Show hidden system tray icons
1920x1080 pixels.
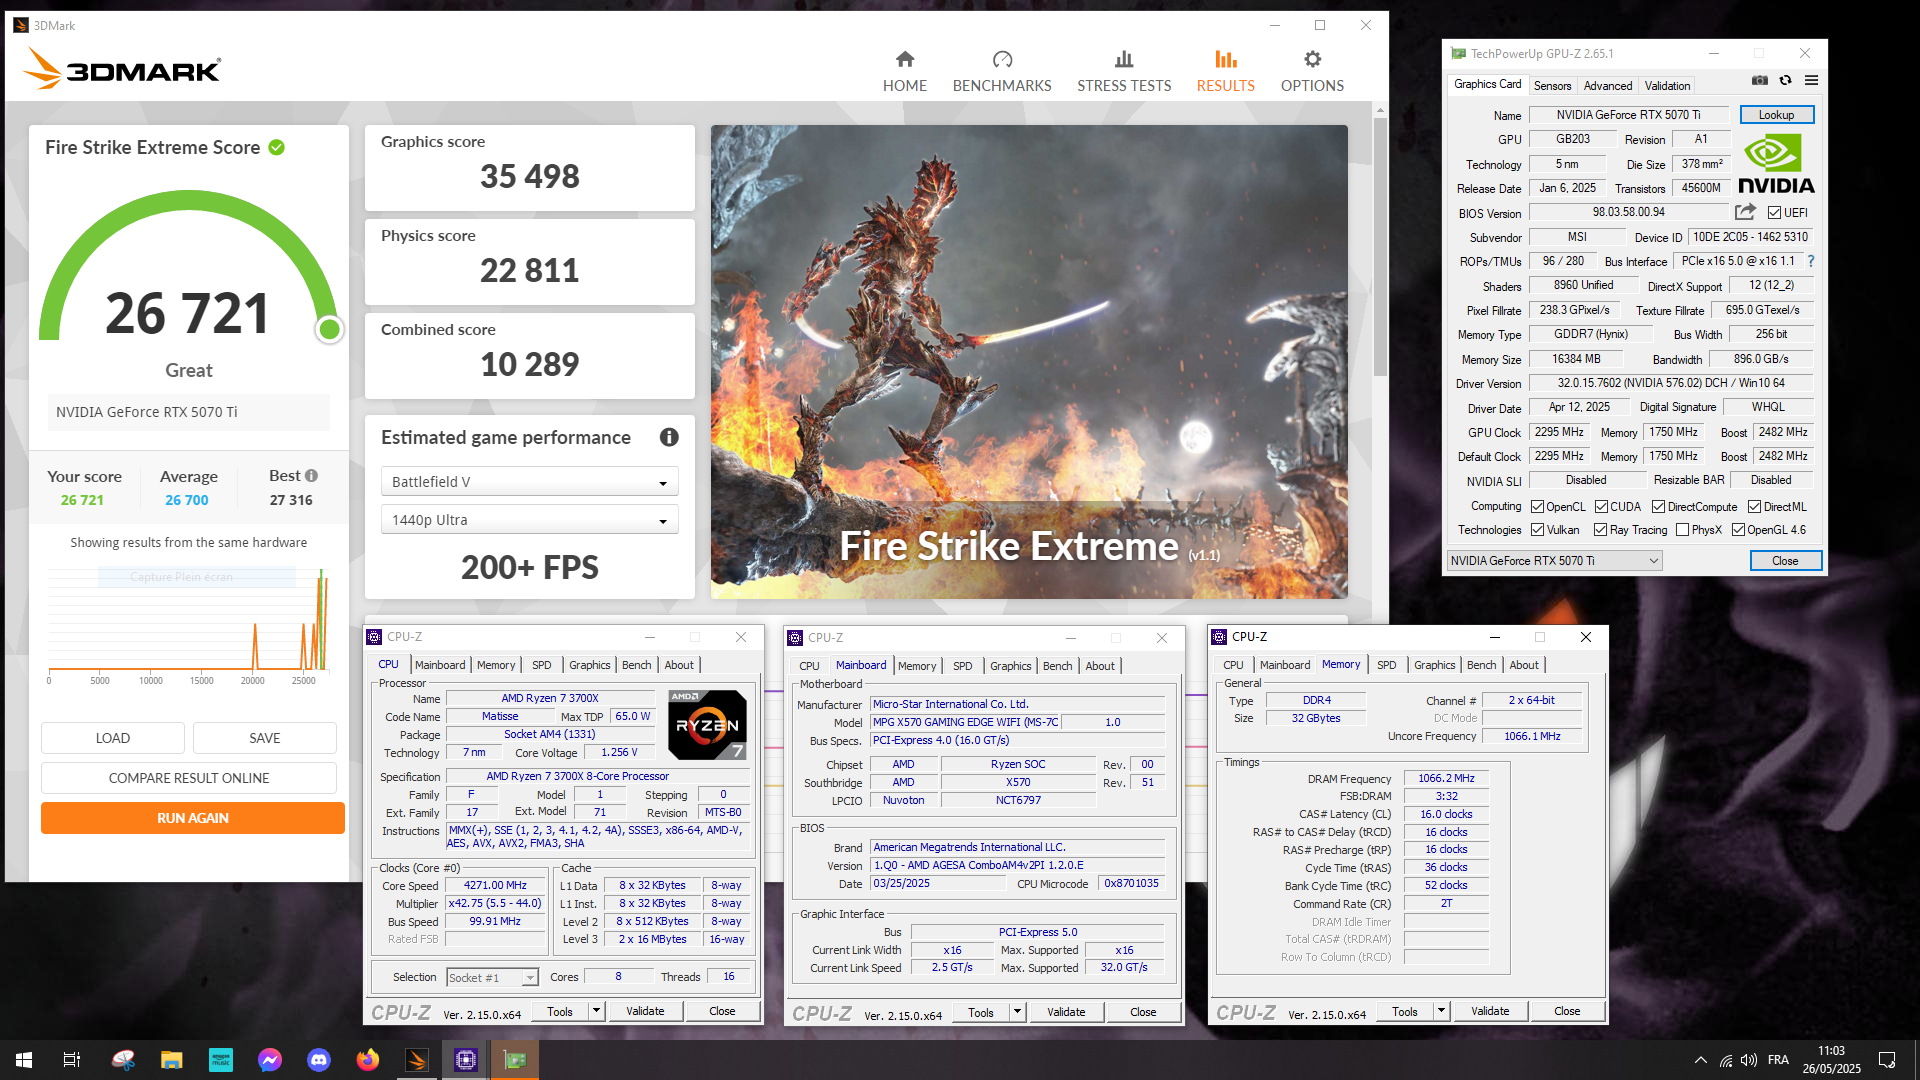coord(1700,1060)
